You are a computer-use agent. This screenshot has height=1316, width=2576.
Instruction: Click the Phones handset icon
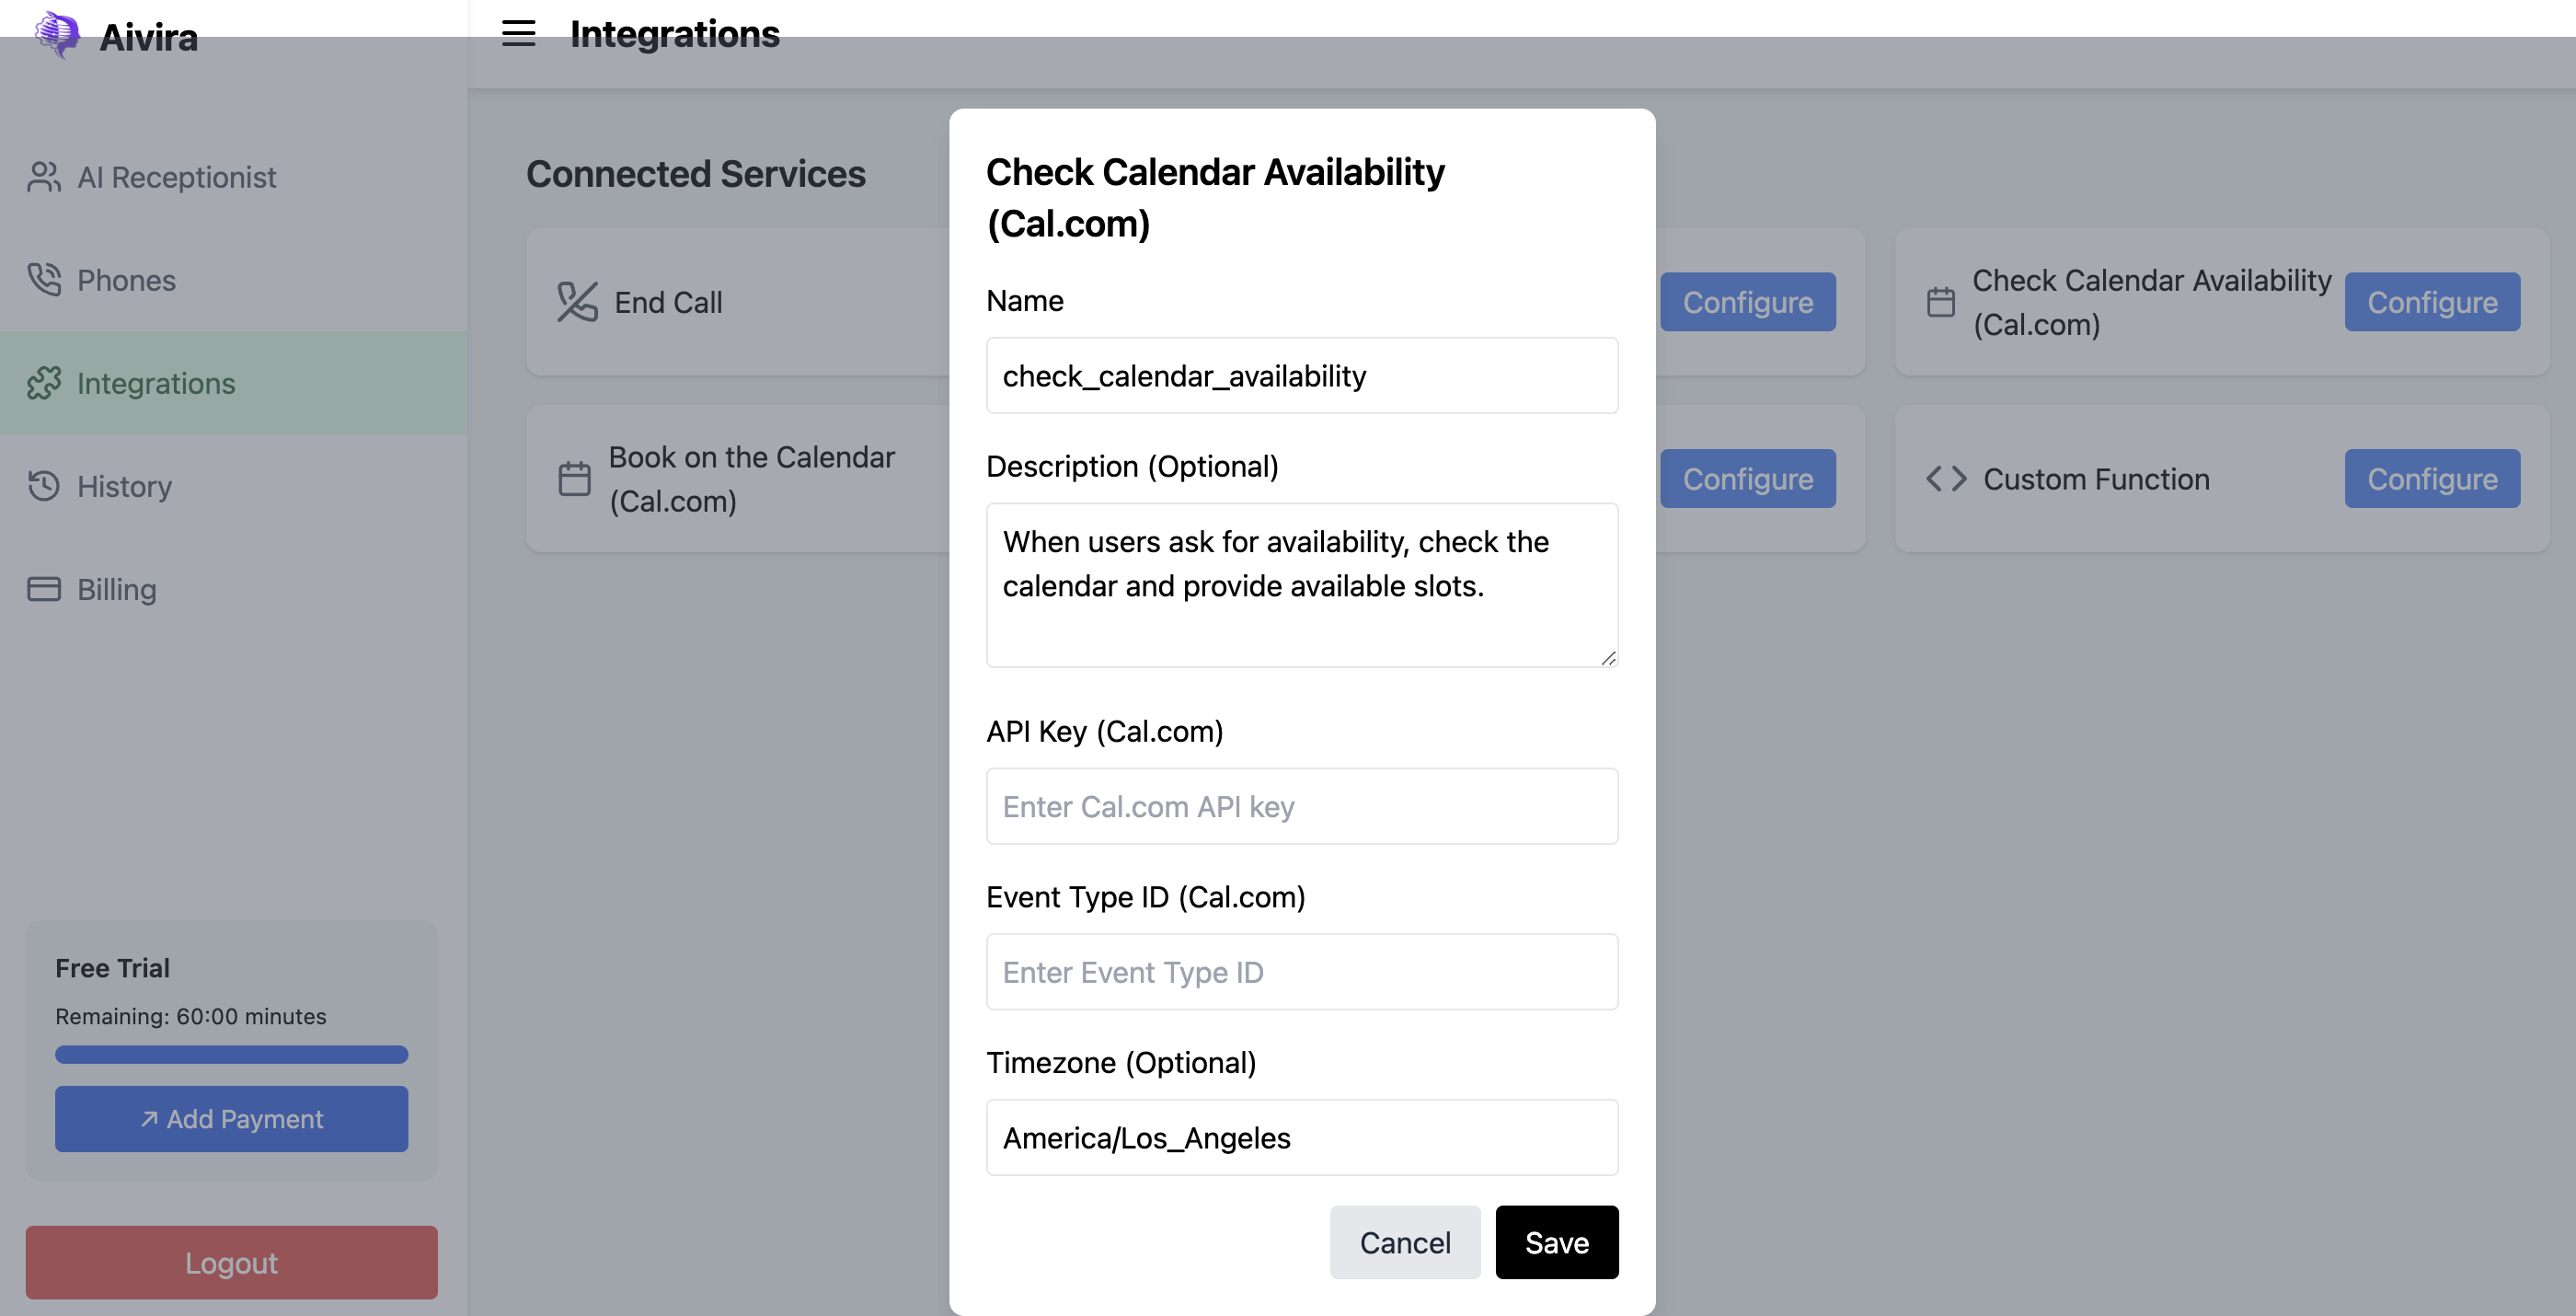pos(44,280)
